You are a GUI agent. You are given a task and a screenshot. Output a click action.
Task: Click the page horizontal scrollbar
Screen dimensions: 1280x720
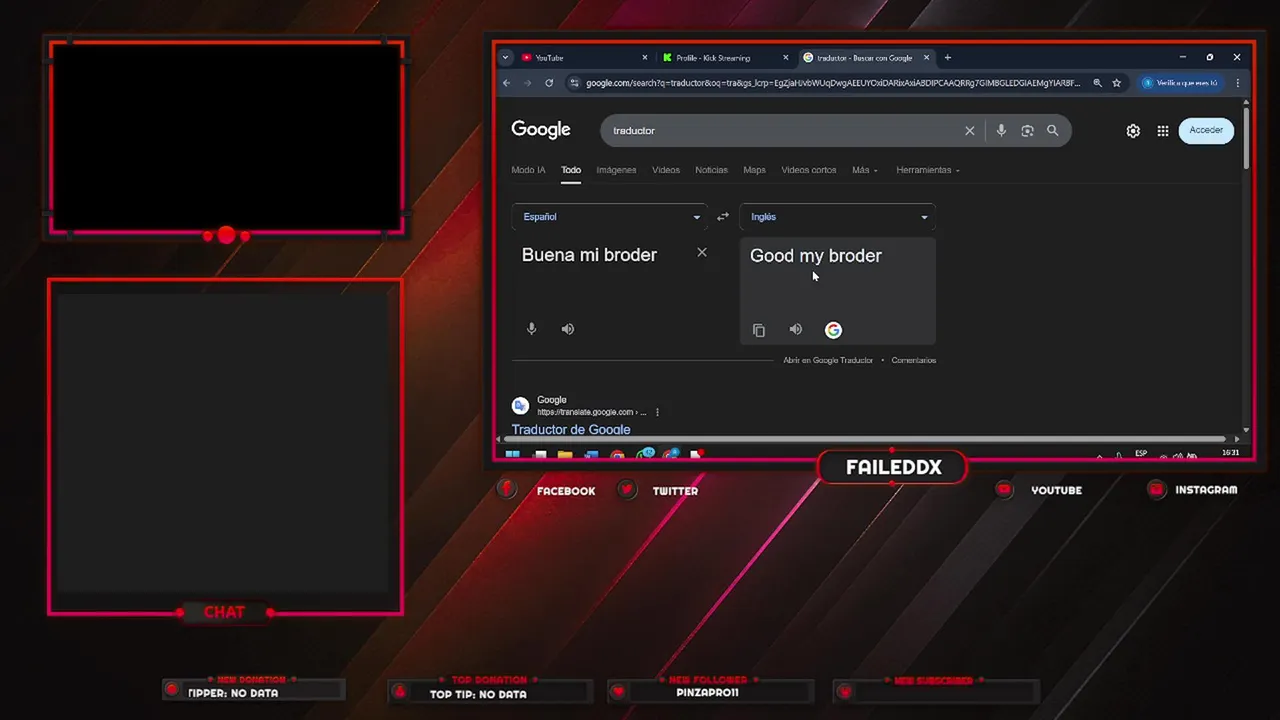click(865, 439)
